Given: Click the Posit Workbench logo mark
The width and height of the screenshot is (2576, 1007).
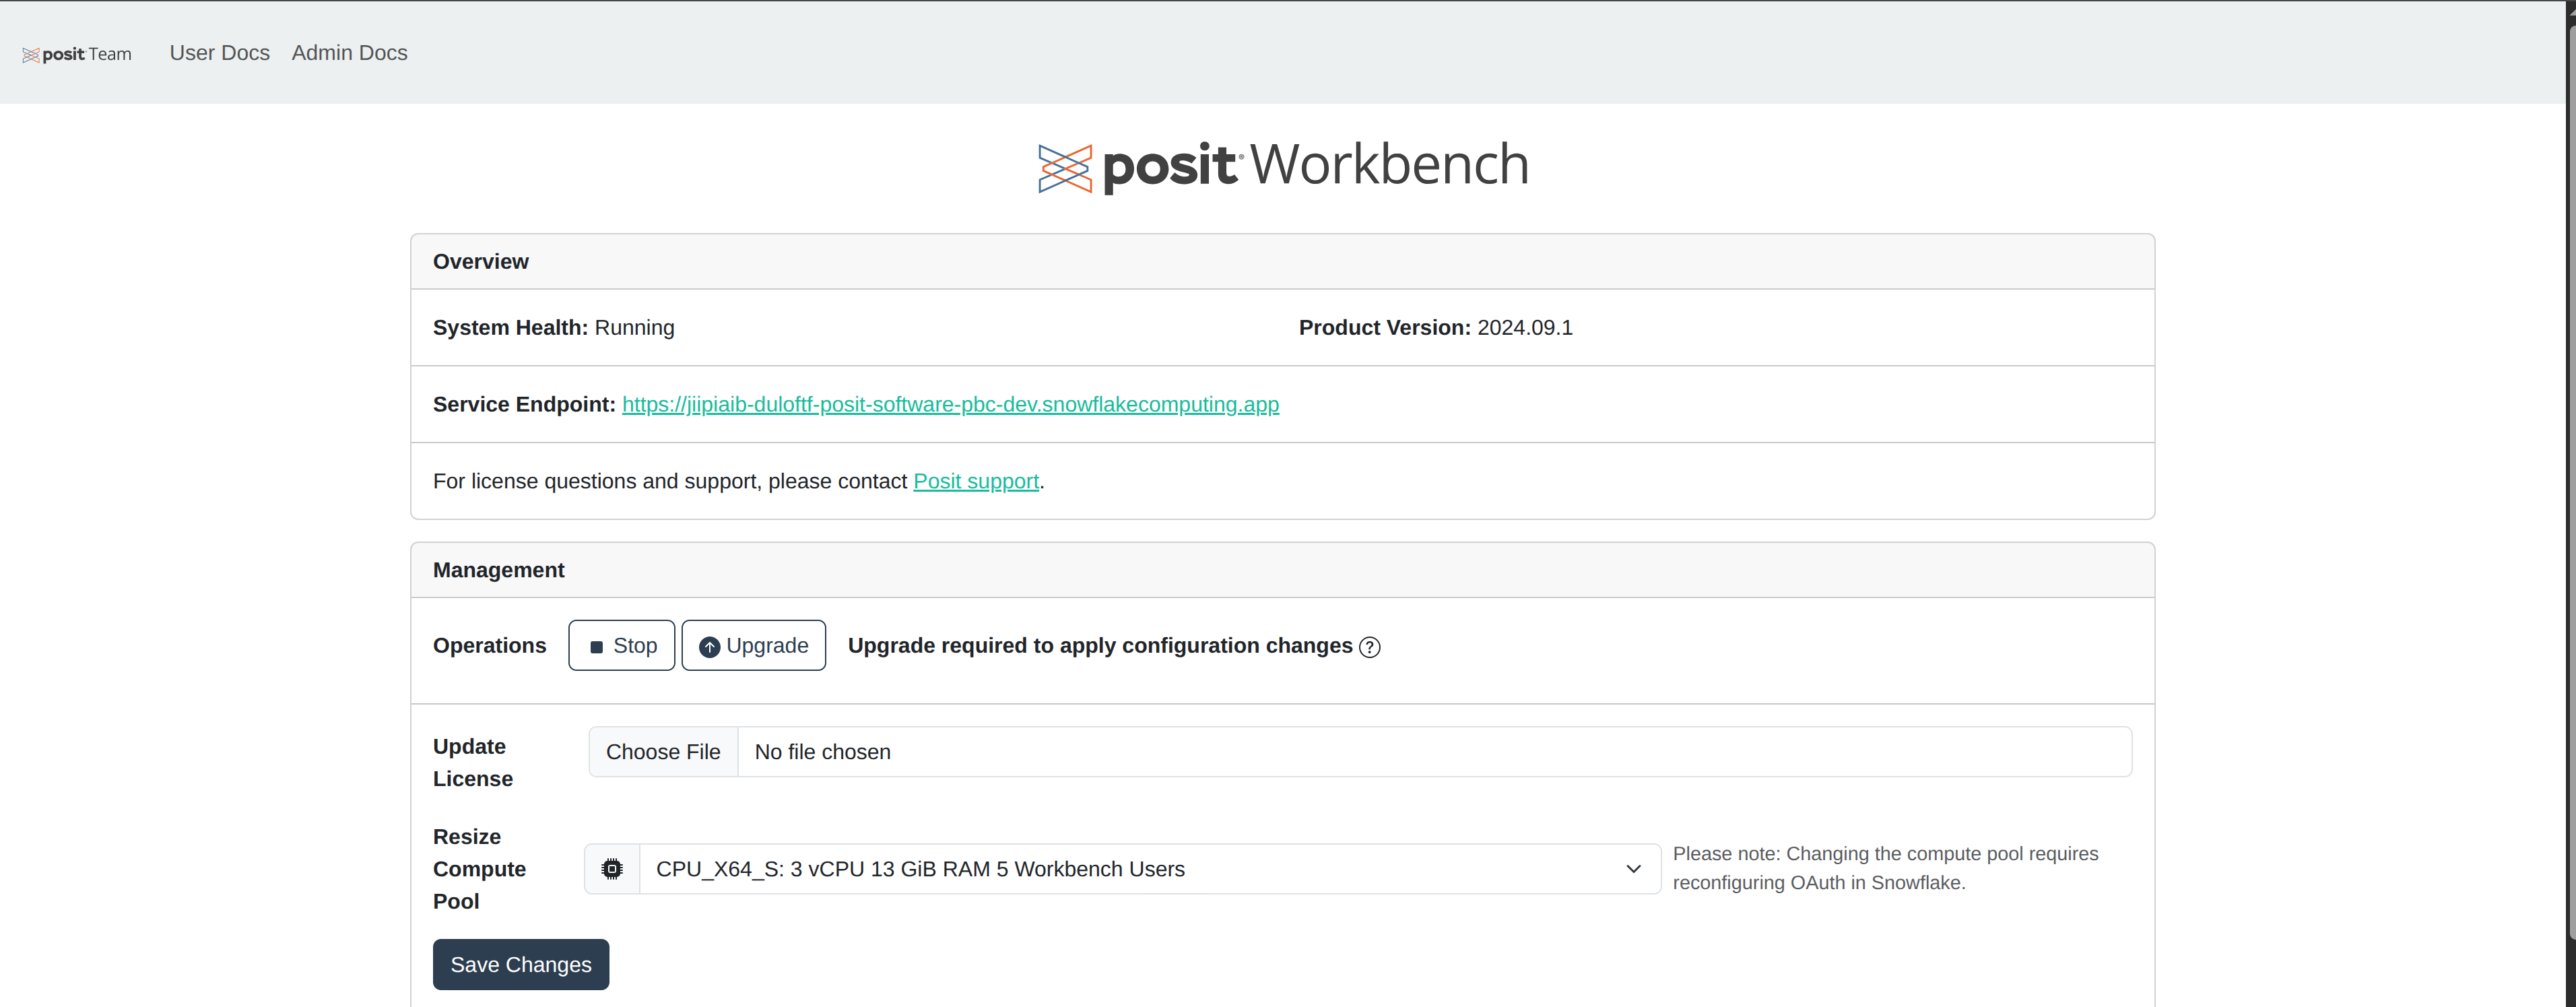Looking at the screenshot, I should (x=1064, y=168).
